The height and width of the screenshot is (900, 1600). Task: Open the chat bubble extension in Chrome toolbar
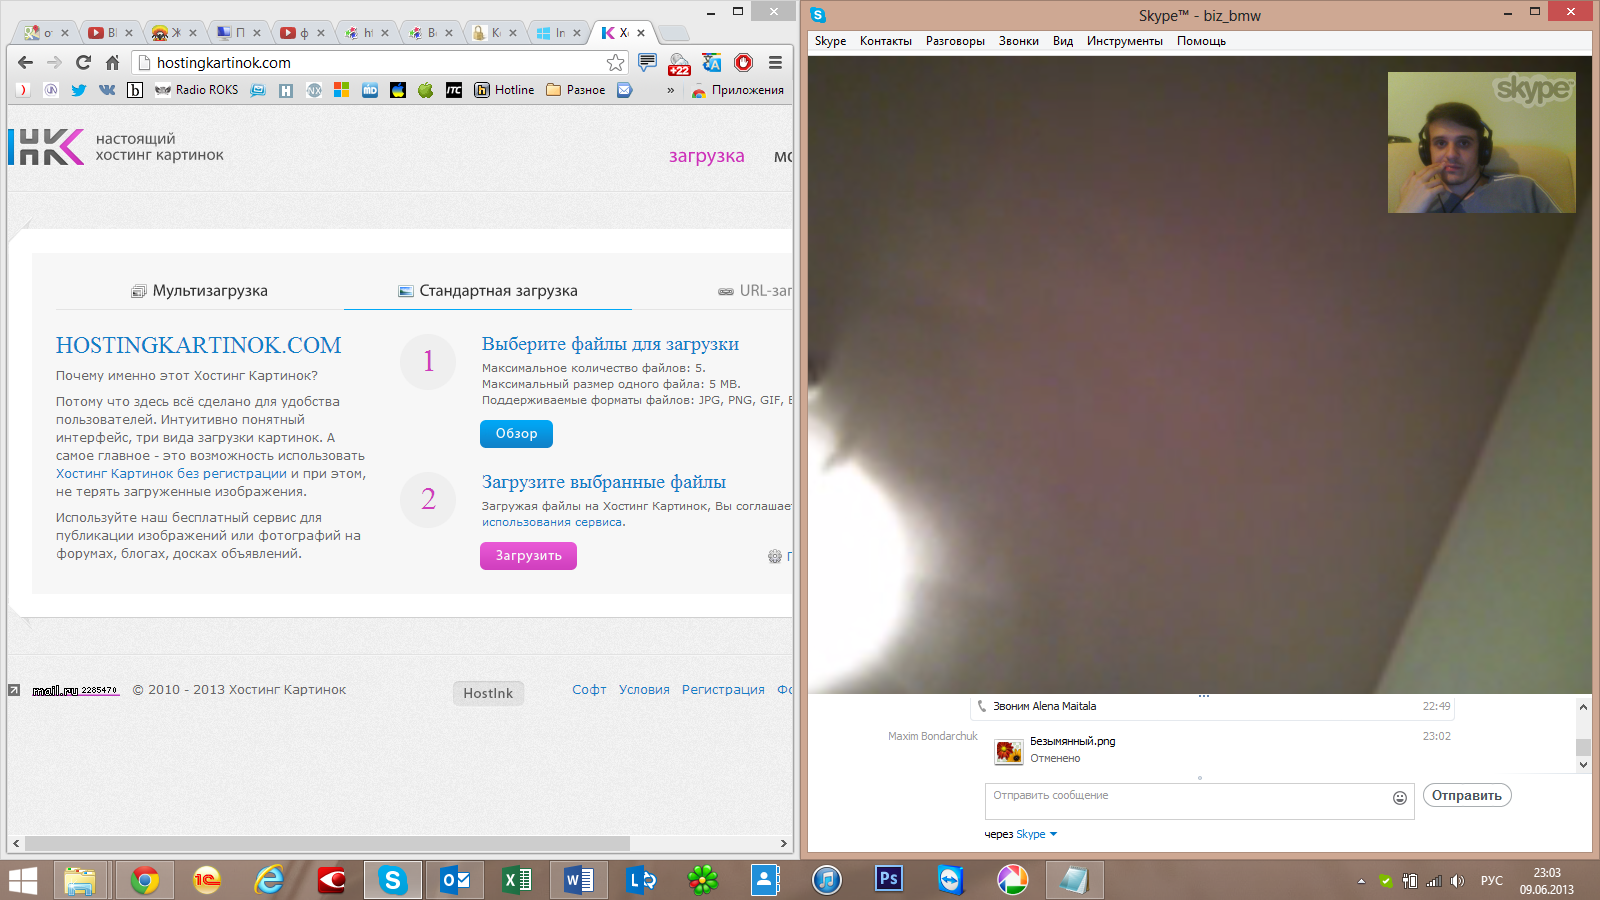pyautogui.click(x=648, y=62)
